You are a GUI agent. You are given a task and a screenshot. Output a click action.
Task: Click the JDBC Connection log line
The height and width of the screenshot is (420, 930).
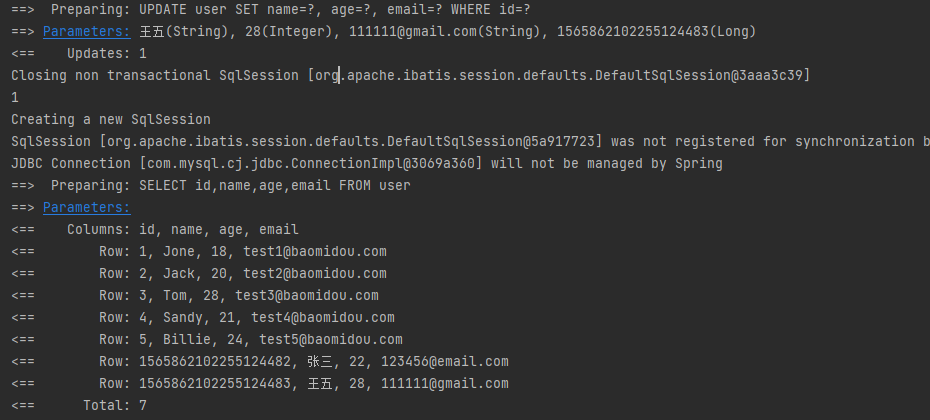[x=366, y=163]
